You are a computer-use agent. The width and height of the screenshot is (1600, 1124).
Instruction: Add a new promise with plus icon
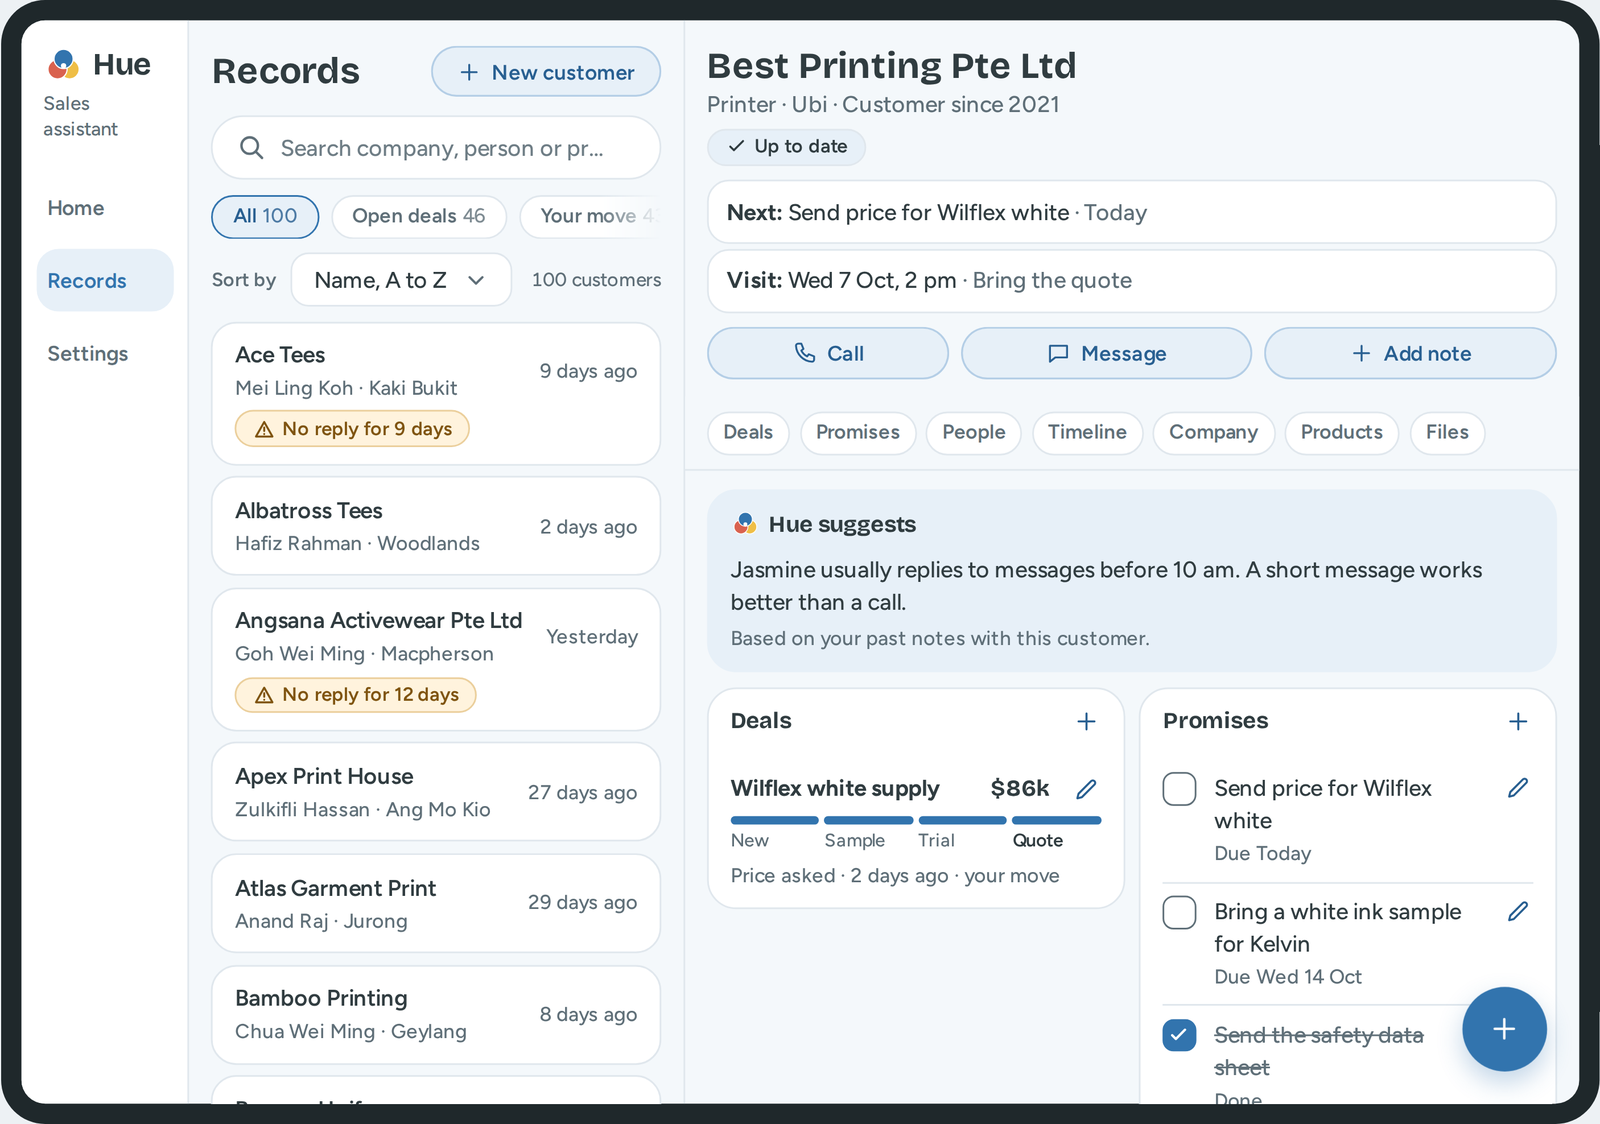coord(1518,721)
